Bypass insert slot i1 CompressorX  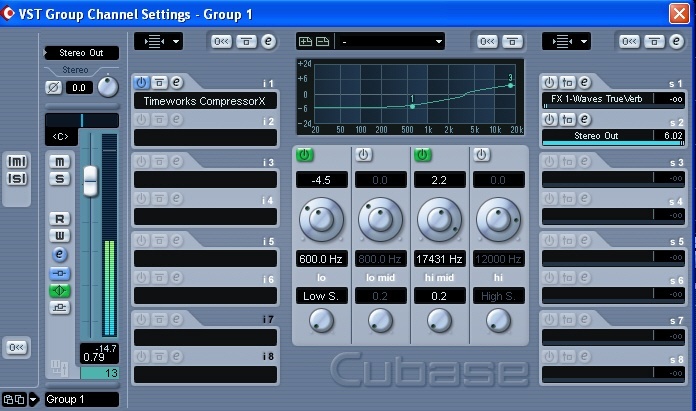click(159, 82)
